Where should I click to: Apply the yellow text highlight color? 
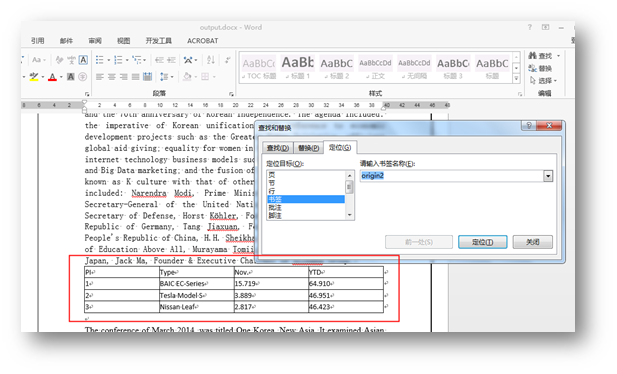(x=34, y=77)
